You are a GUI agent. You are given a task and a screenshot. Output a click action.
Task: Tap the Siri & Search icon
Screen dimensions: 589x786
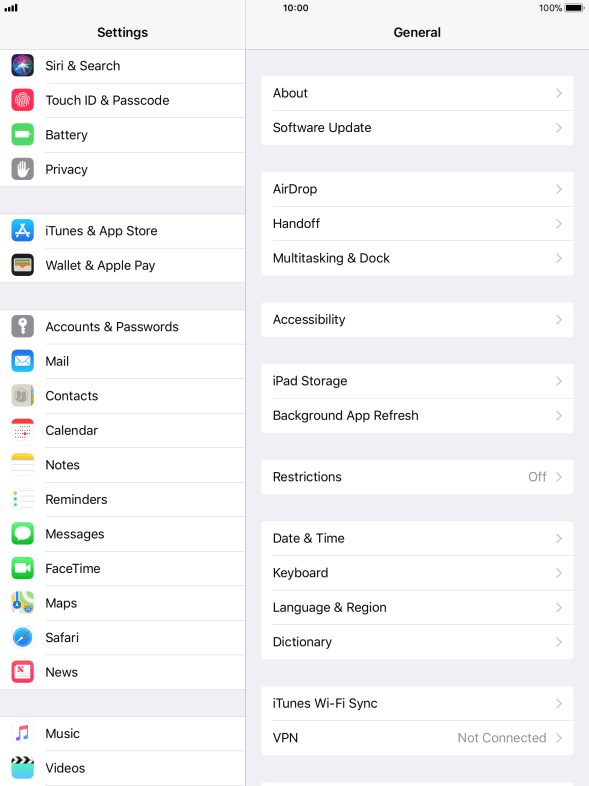click(23, 66)
